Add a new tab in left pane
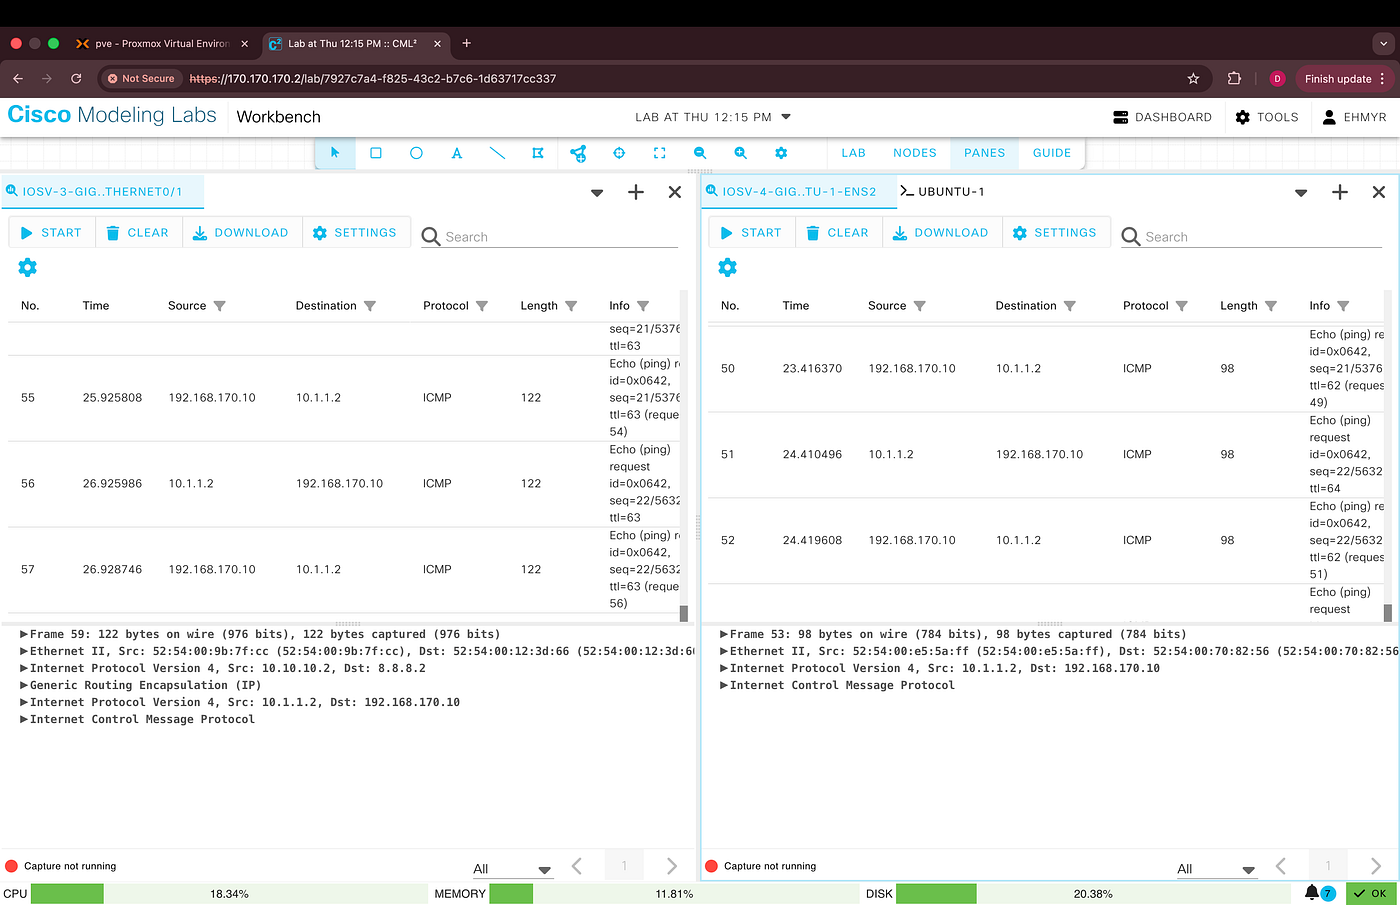The image size is (1400, 905). point(636,192)
